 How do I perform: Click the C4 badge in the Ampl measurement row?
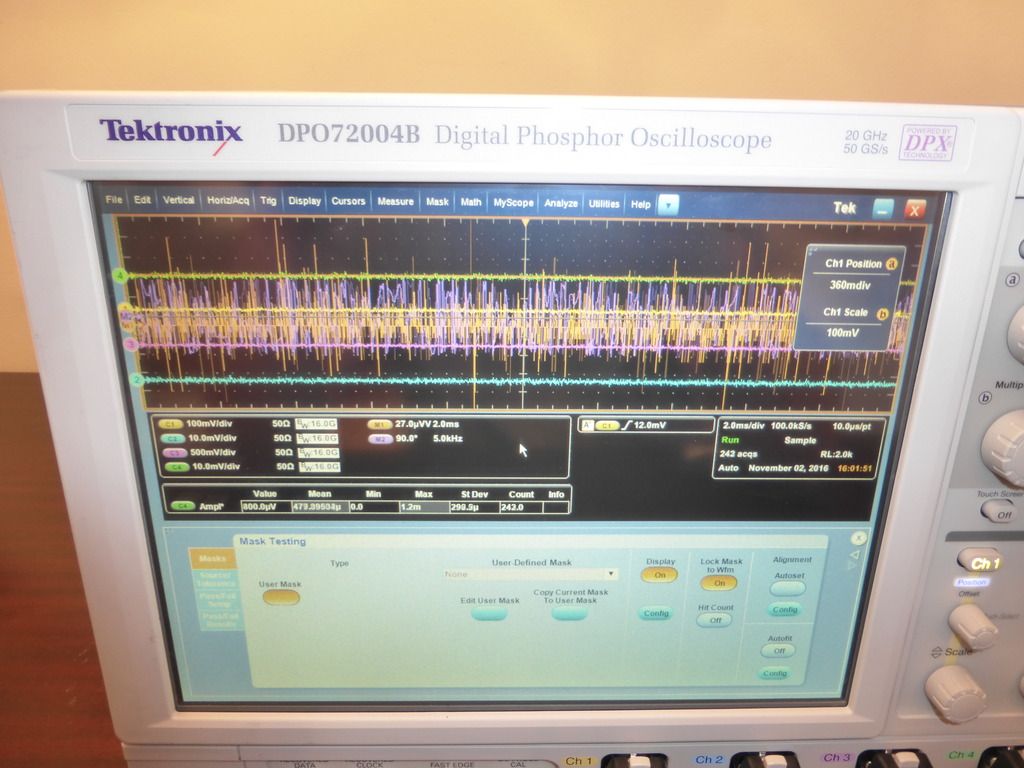pos(183,506)
